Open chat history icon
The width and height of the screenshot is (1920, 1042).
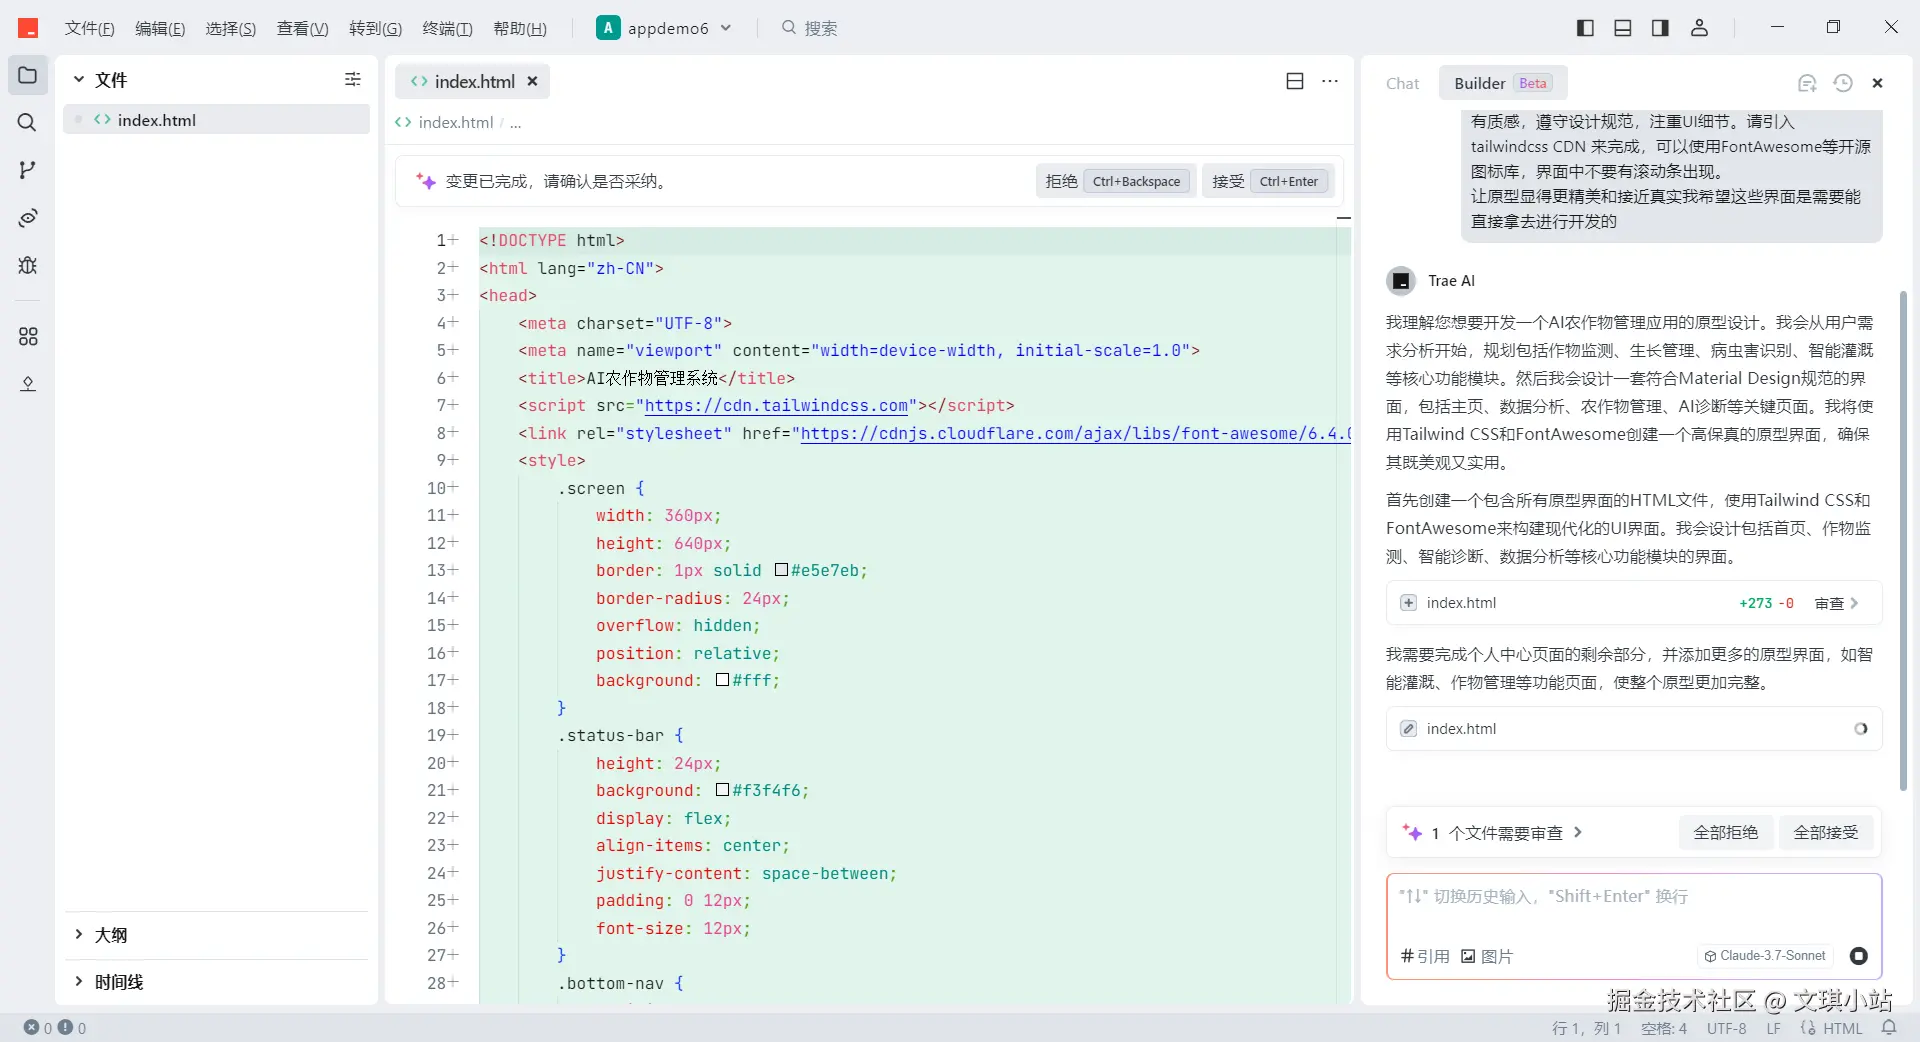click(x=1843, y=84)
